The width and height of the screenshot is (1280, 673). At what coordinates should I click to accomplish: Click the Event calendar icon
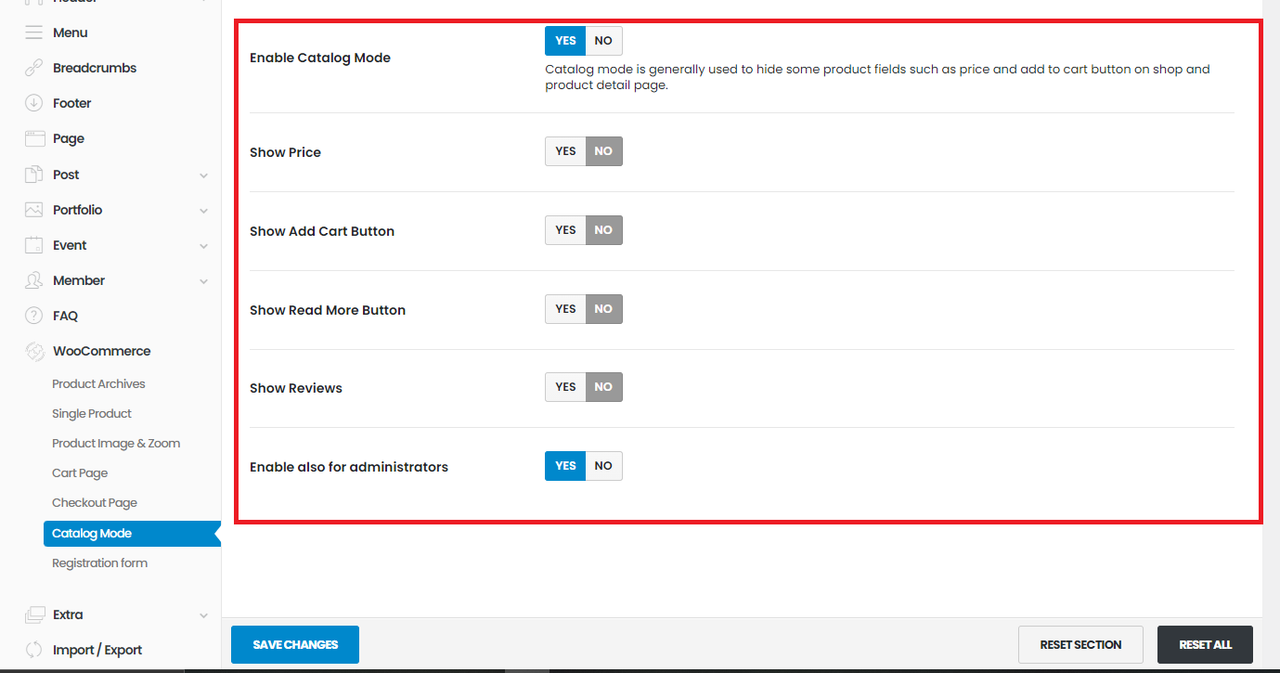coord(34,245)
